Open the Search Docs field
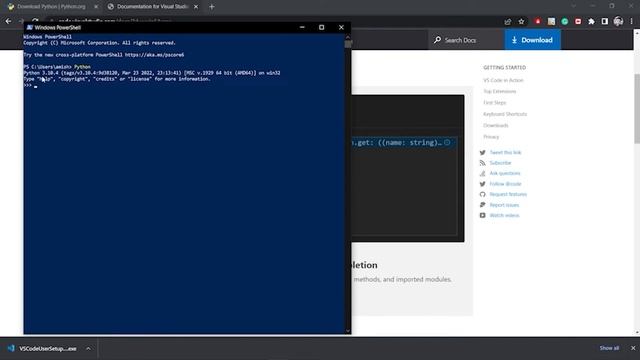 point(466,40)
